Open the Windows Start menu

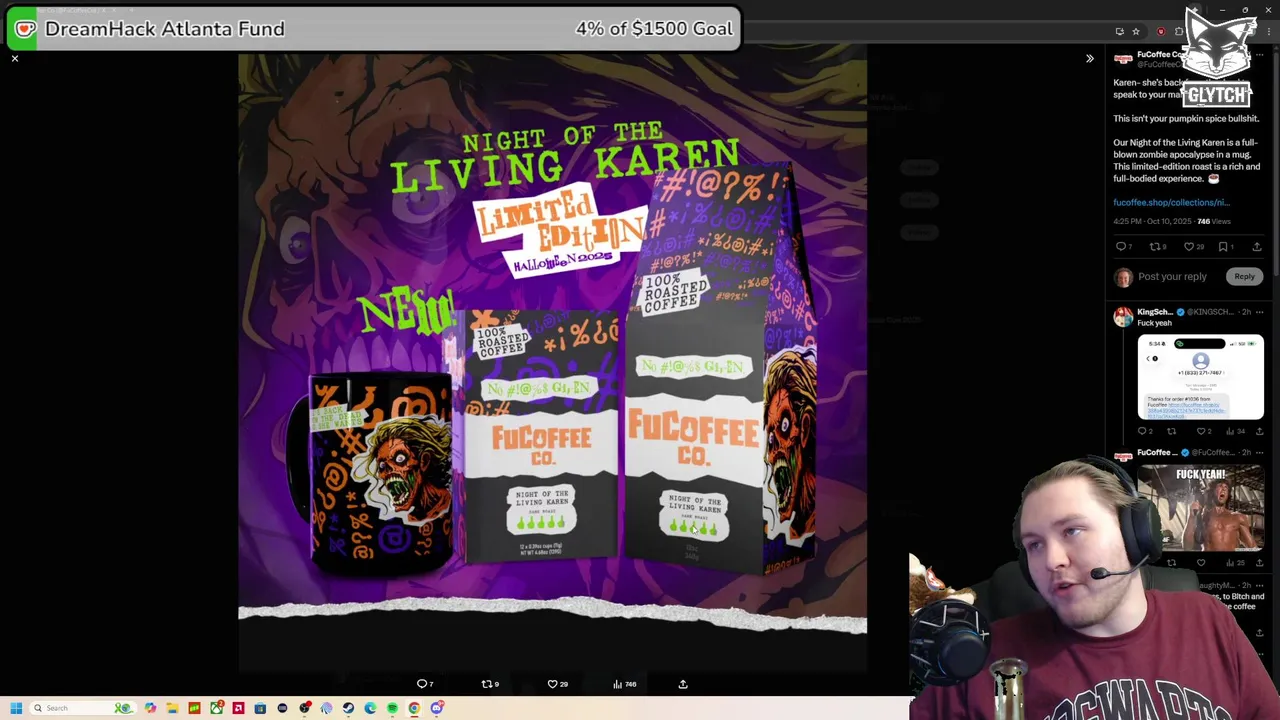click(x=16, y=708)
